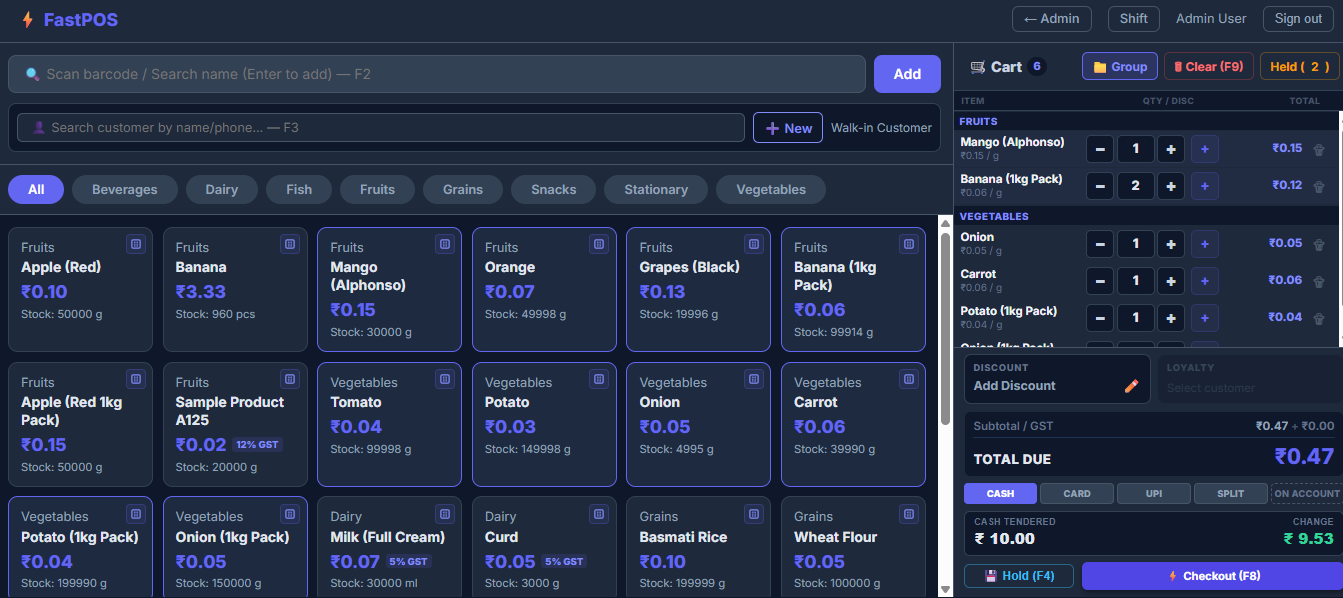
Task: Click the barcode icon on Orange card
Action: [x=599, y=244]
